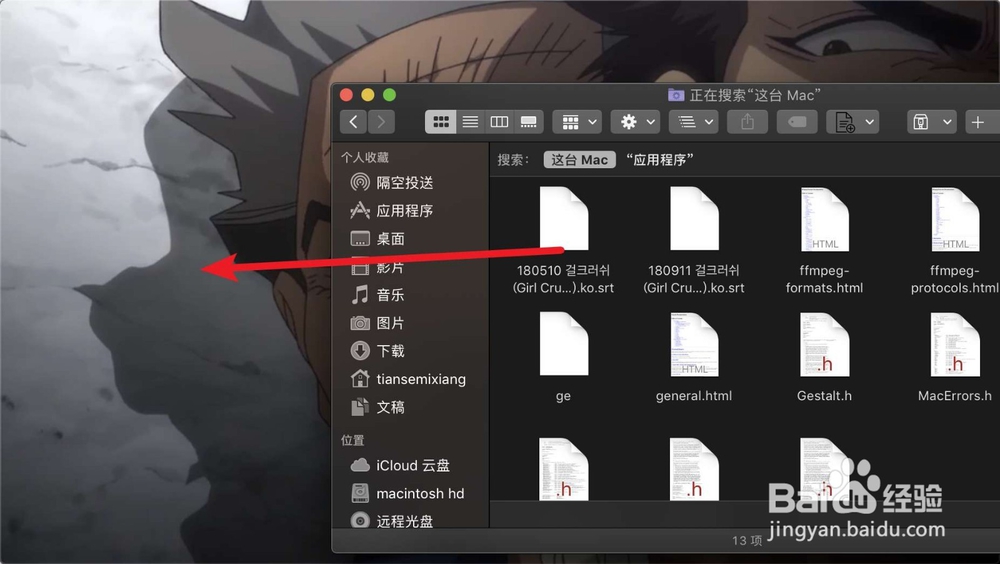1000x564 pixels.
Task: Select the 180510 ko.srt file icon
Action: click(x=564, y=218)
